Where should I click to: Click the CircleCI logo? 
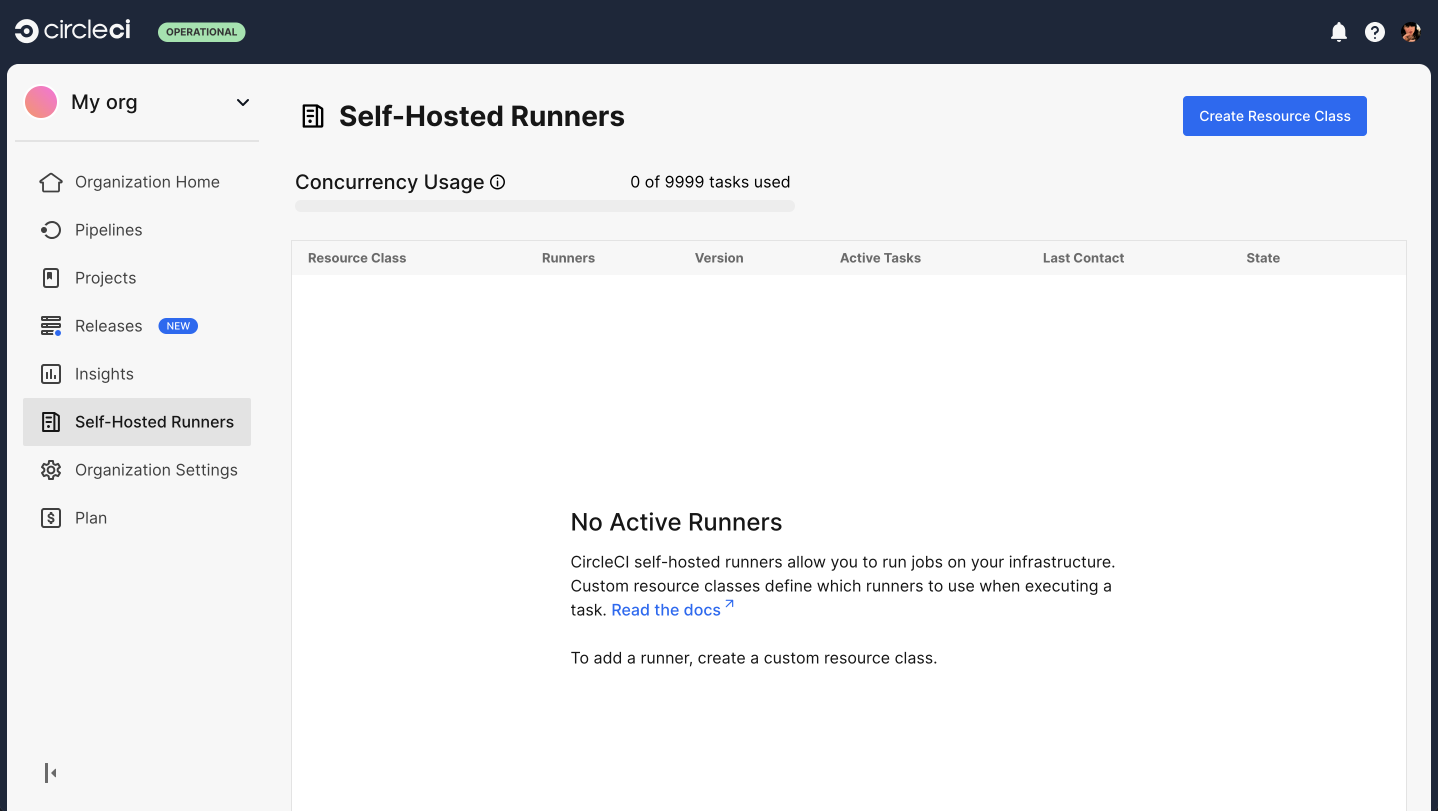click(x=73, y=31)
